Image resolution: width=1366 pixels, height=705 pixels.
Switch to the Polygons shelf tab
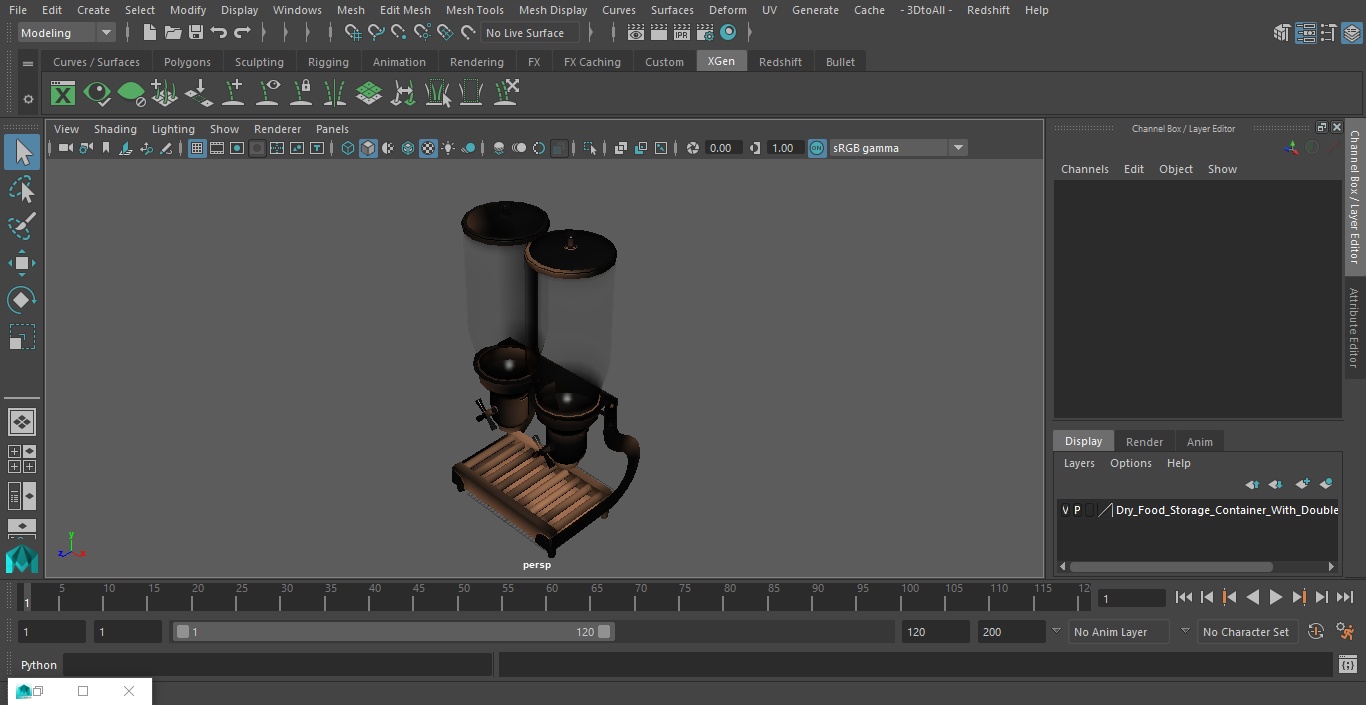click(x=187, y=62)
